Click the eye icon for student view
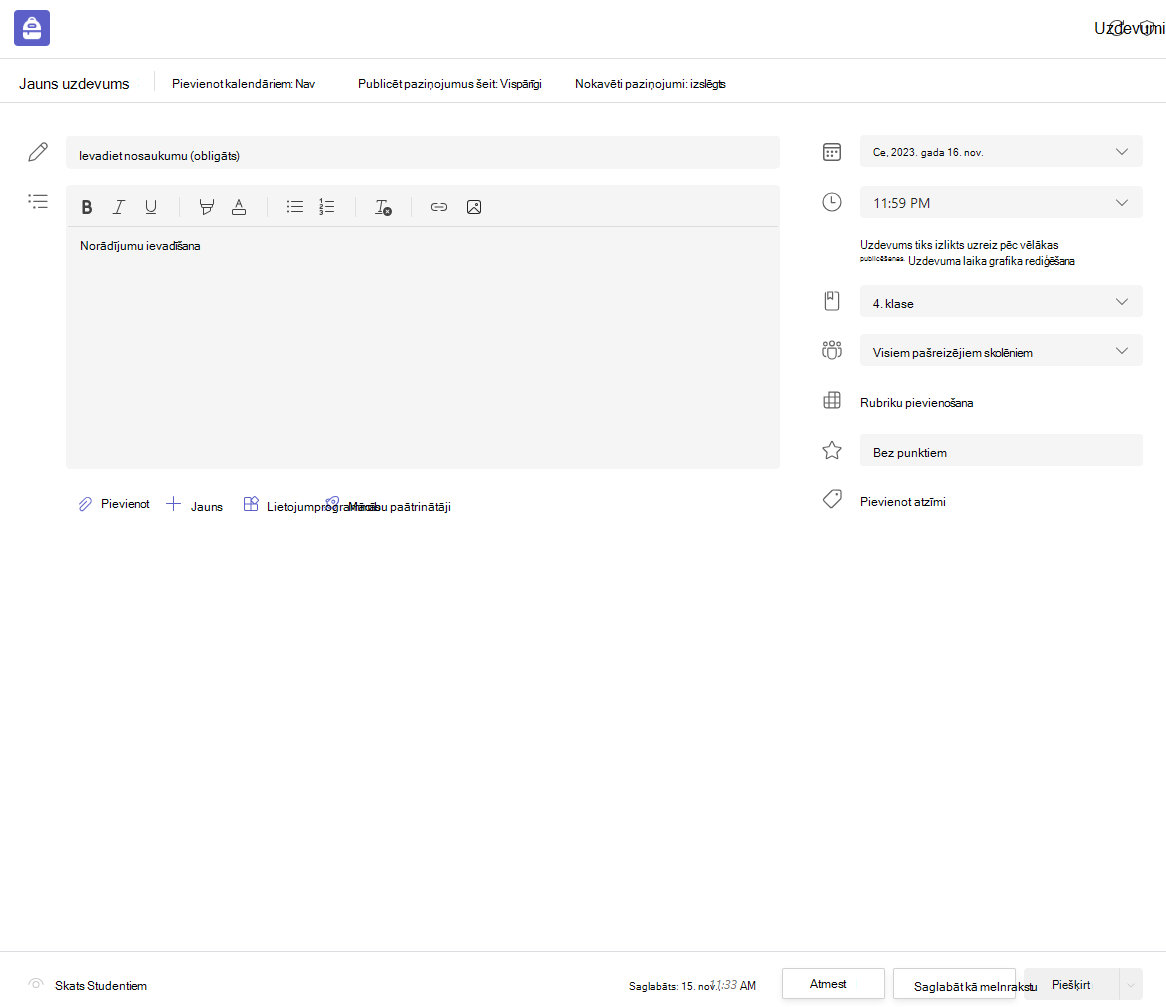 point(36,984)
